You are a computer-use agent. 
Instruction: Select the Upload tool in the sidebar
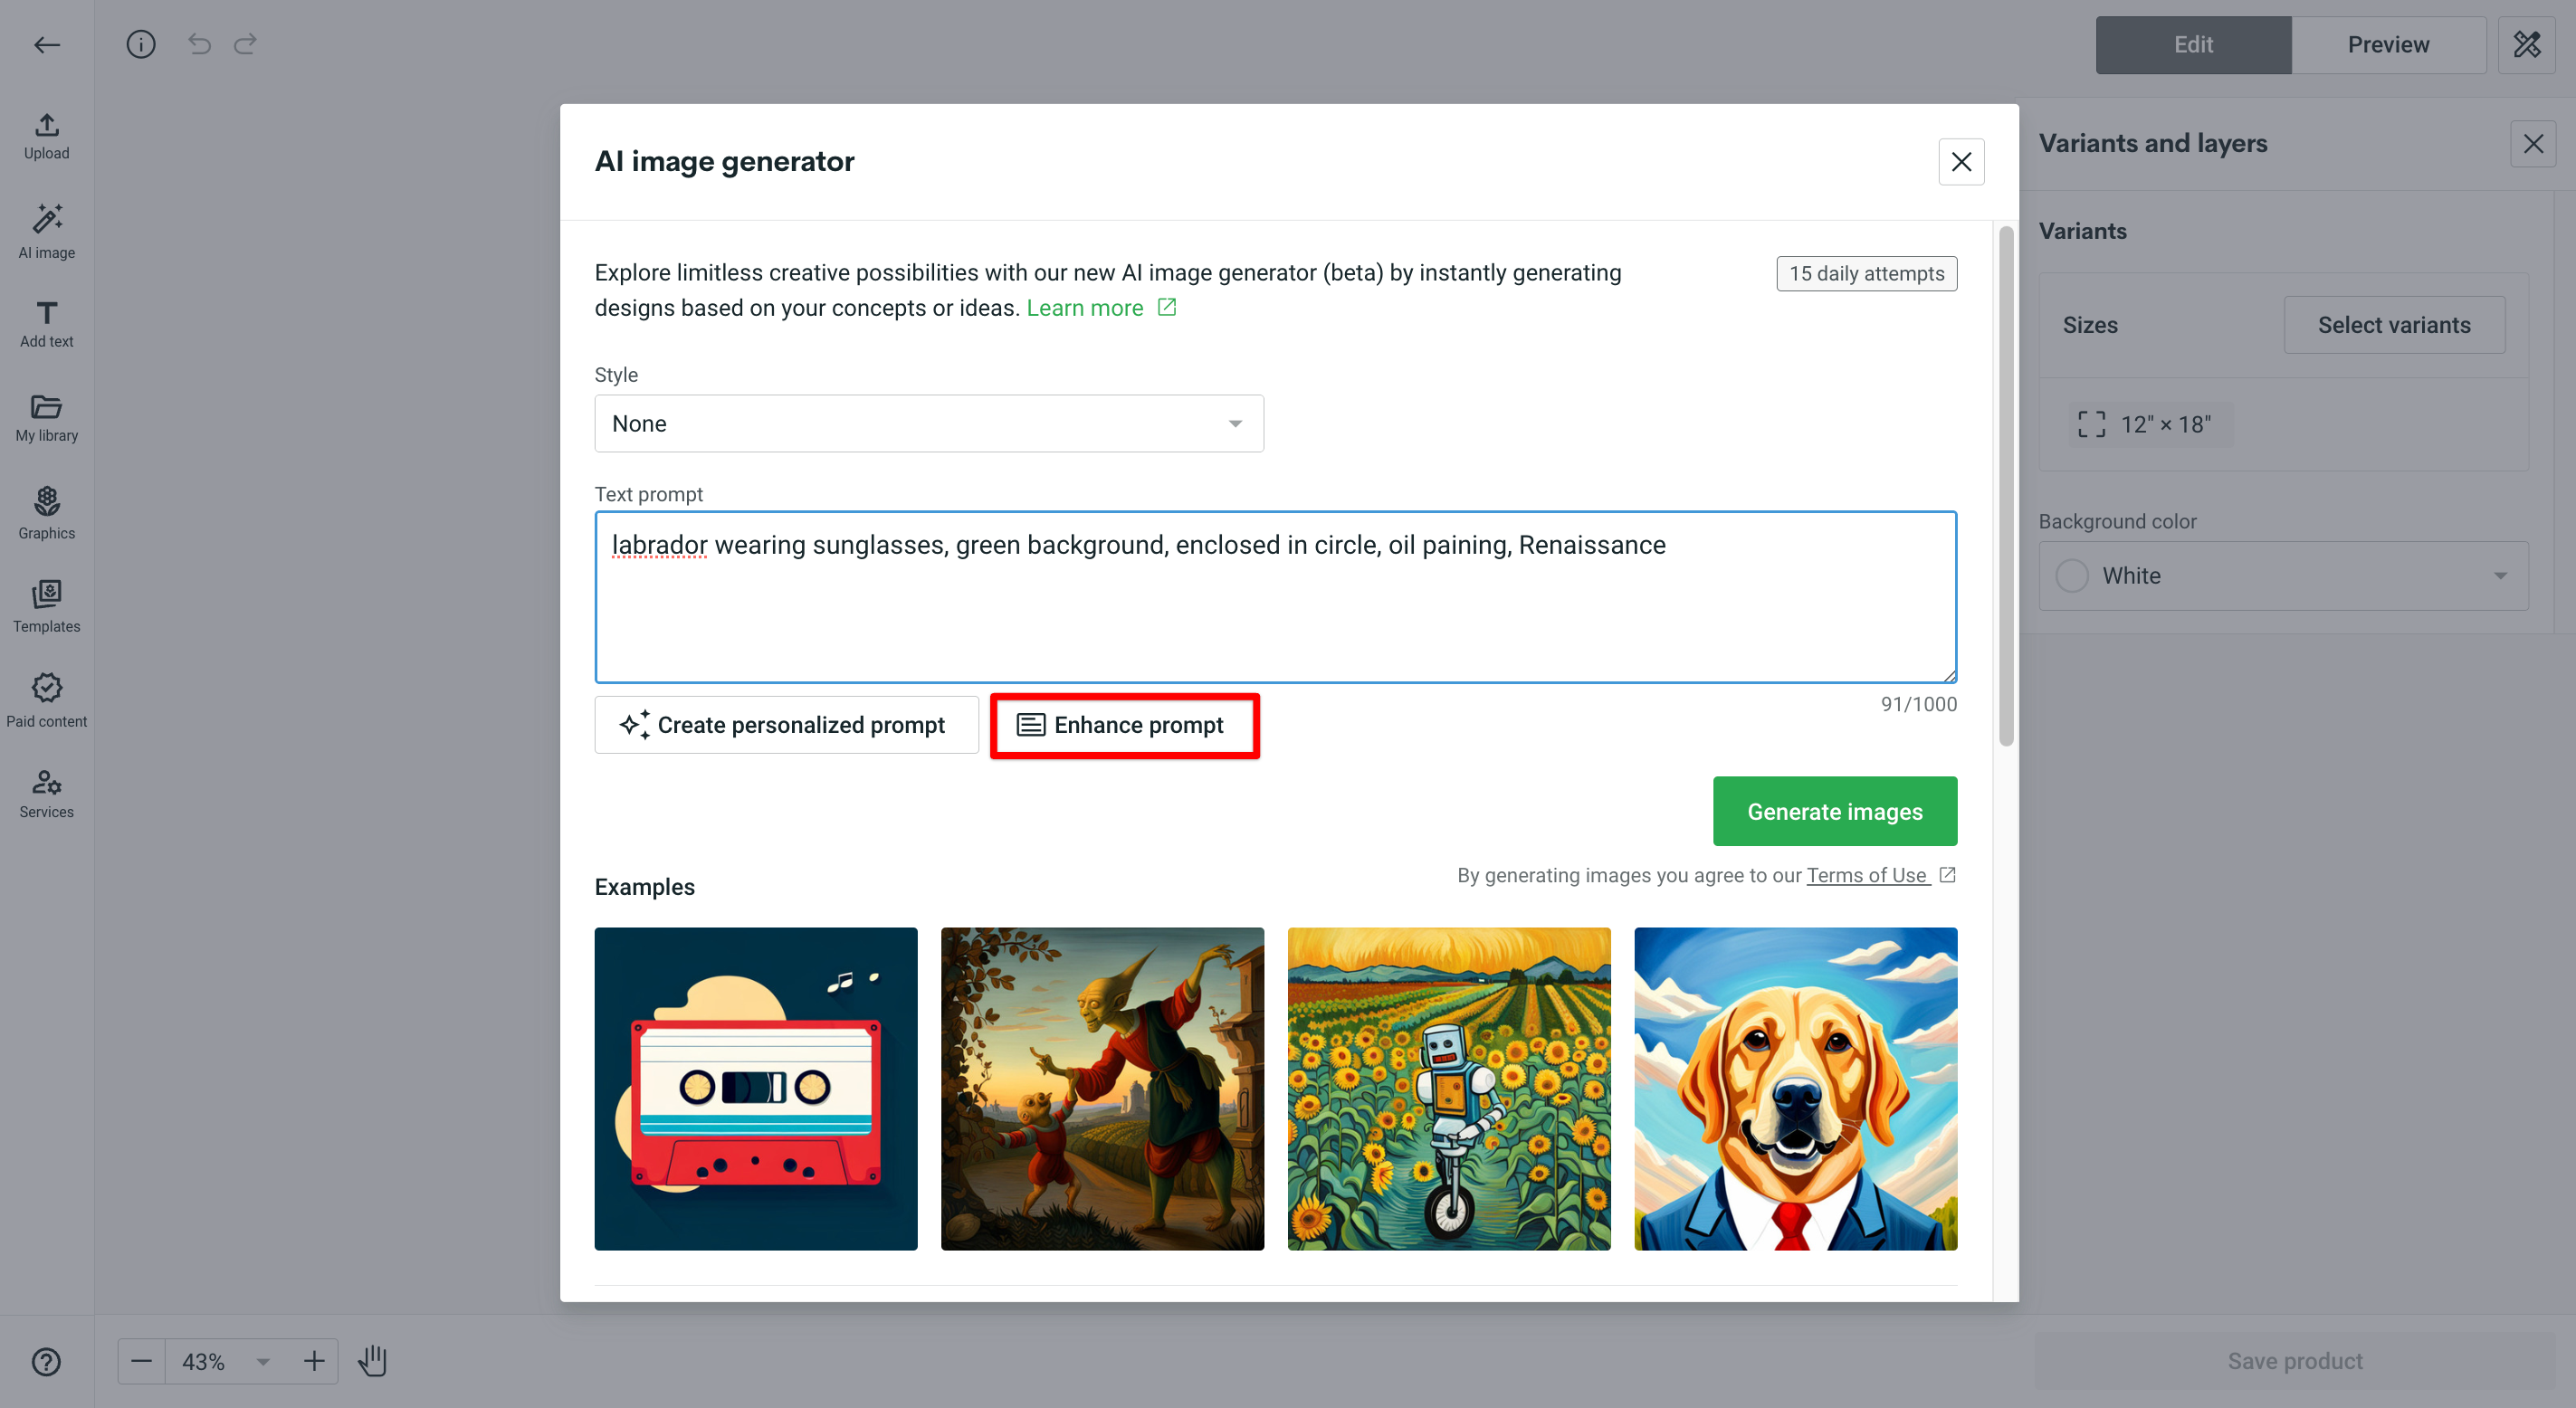(x=46, y=135)
